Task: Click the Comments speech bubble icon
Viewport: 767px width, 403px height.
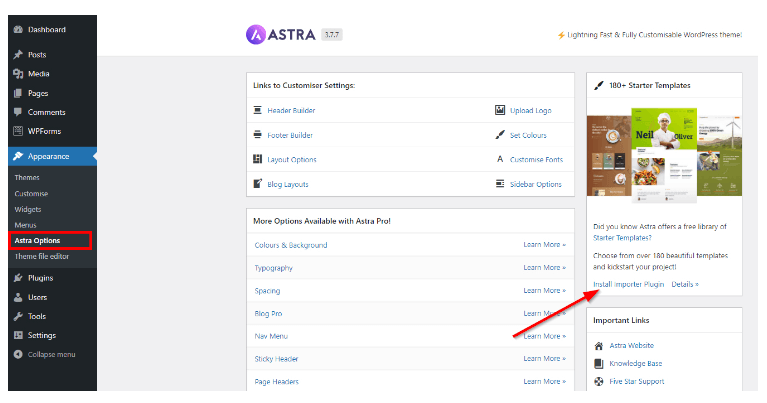Action: coord(18,112)
